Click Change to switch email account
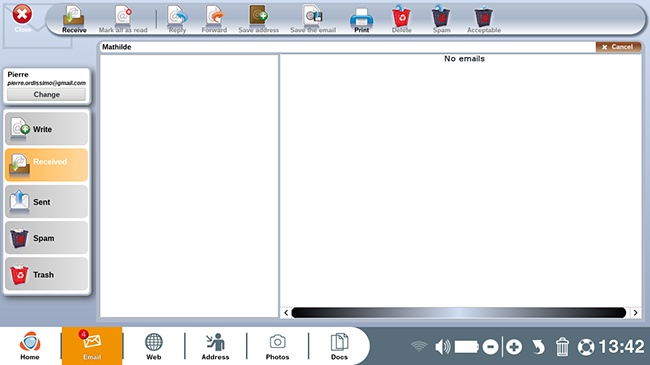Image resolution: width=650 pixels, height=365 pixels. (46, 95)
